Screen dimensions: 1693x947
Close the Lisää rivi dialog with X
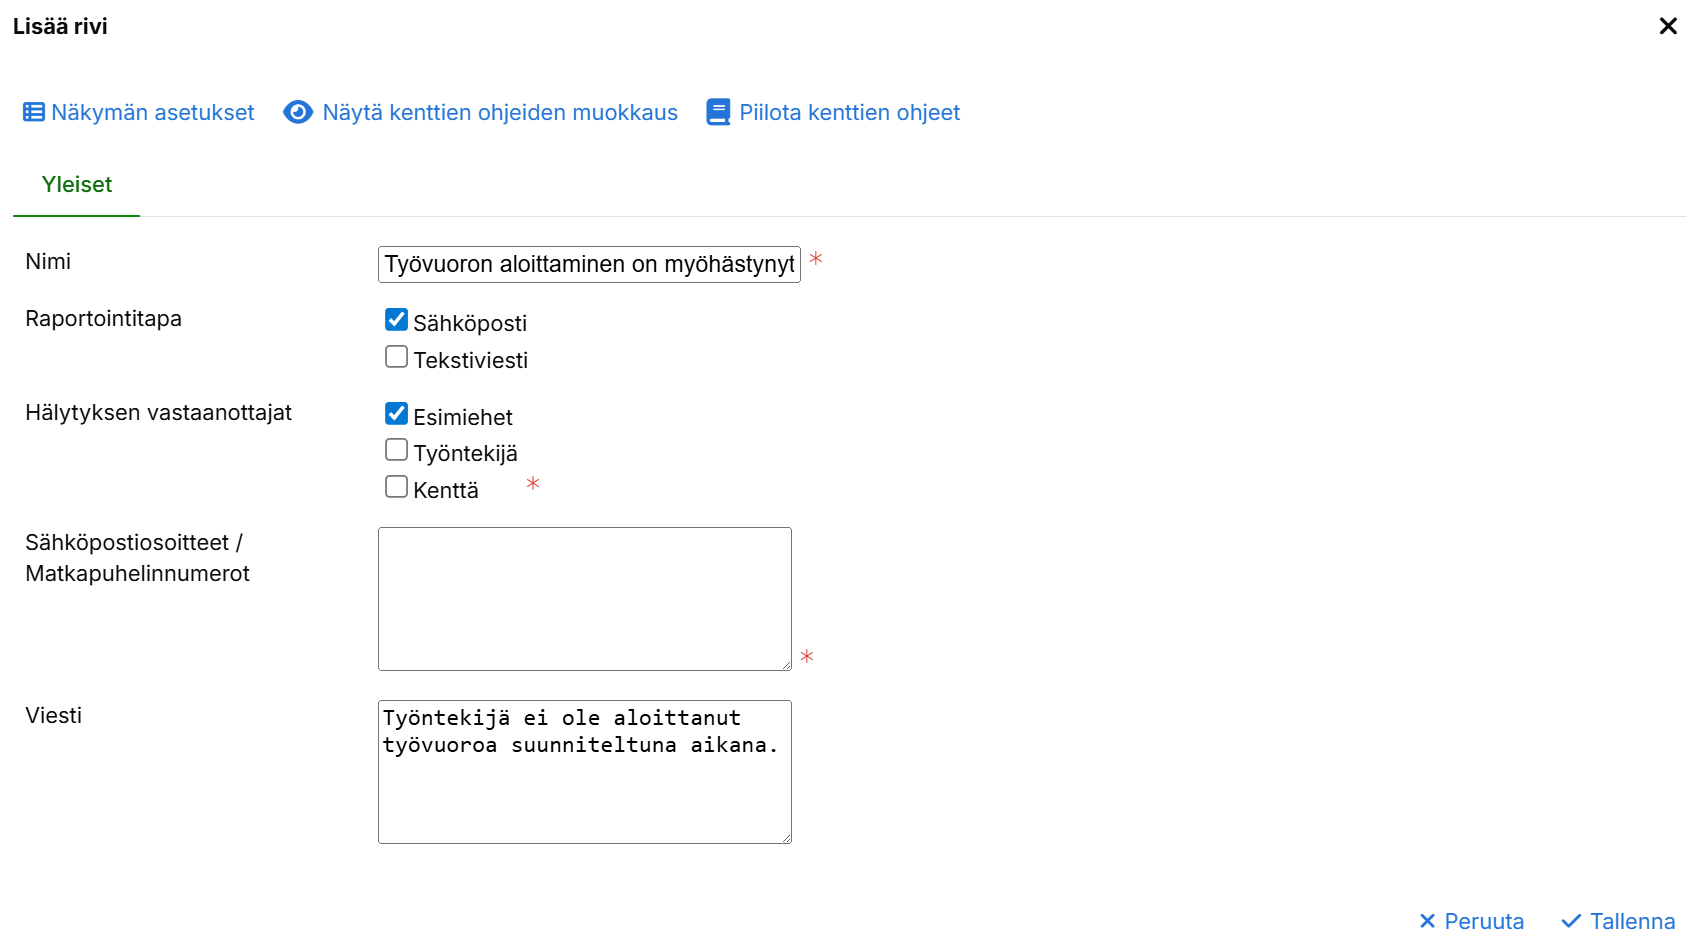[1667, 26]
